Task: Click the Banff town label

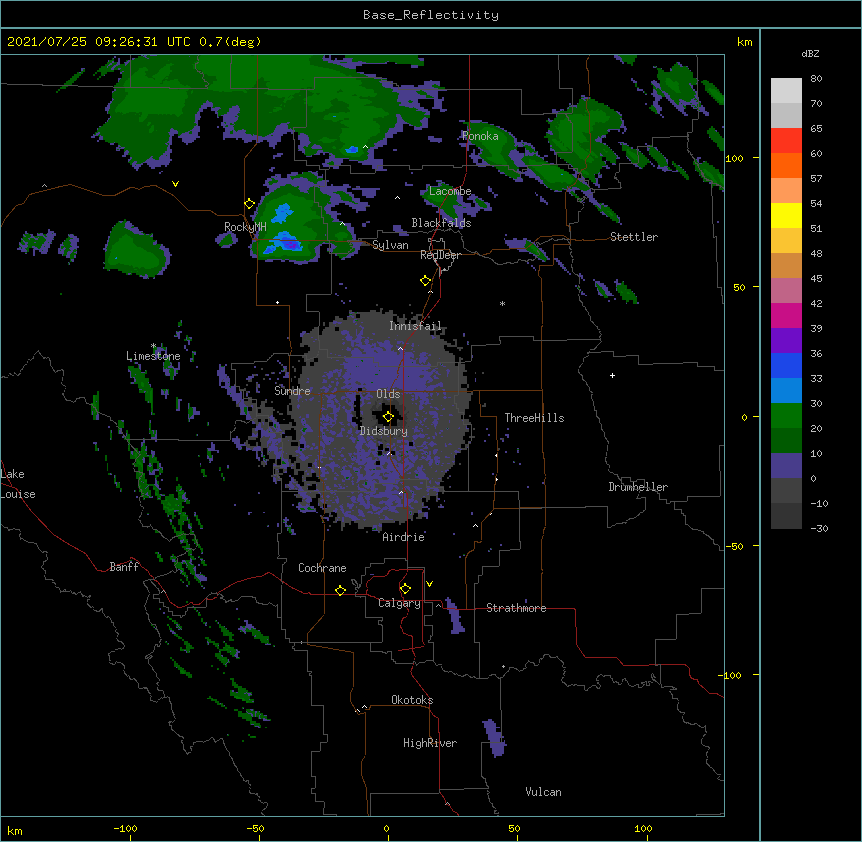Action: (124, 567)
